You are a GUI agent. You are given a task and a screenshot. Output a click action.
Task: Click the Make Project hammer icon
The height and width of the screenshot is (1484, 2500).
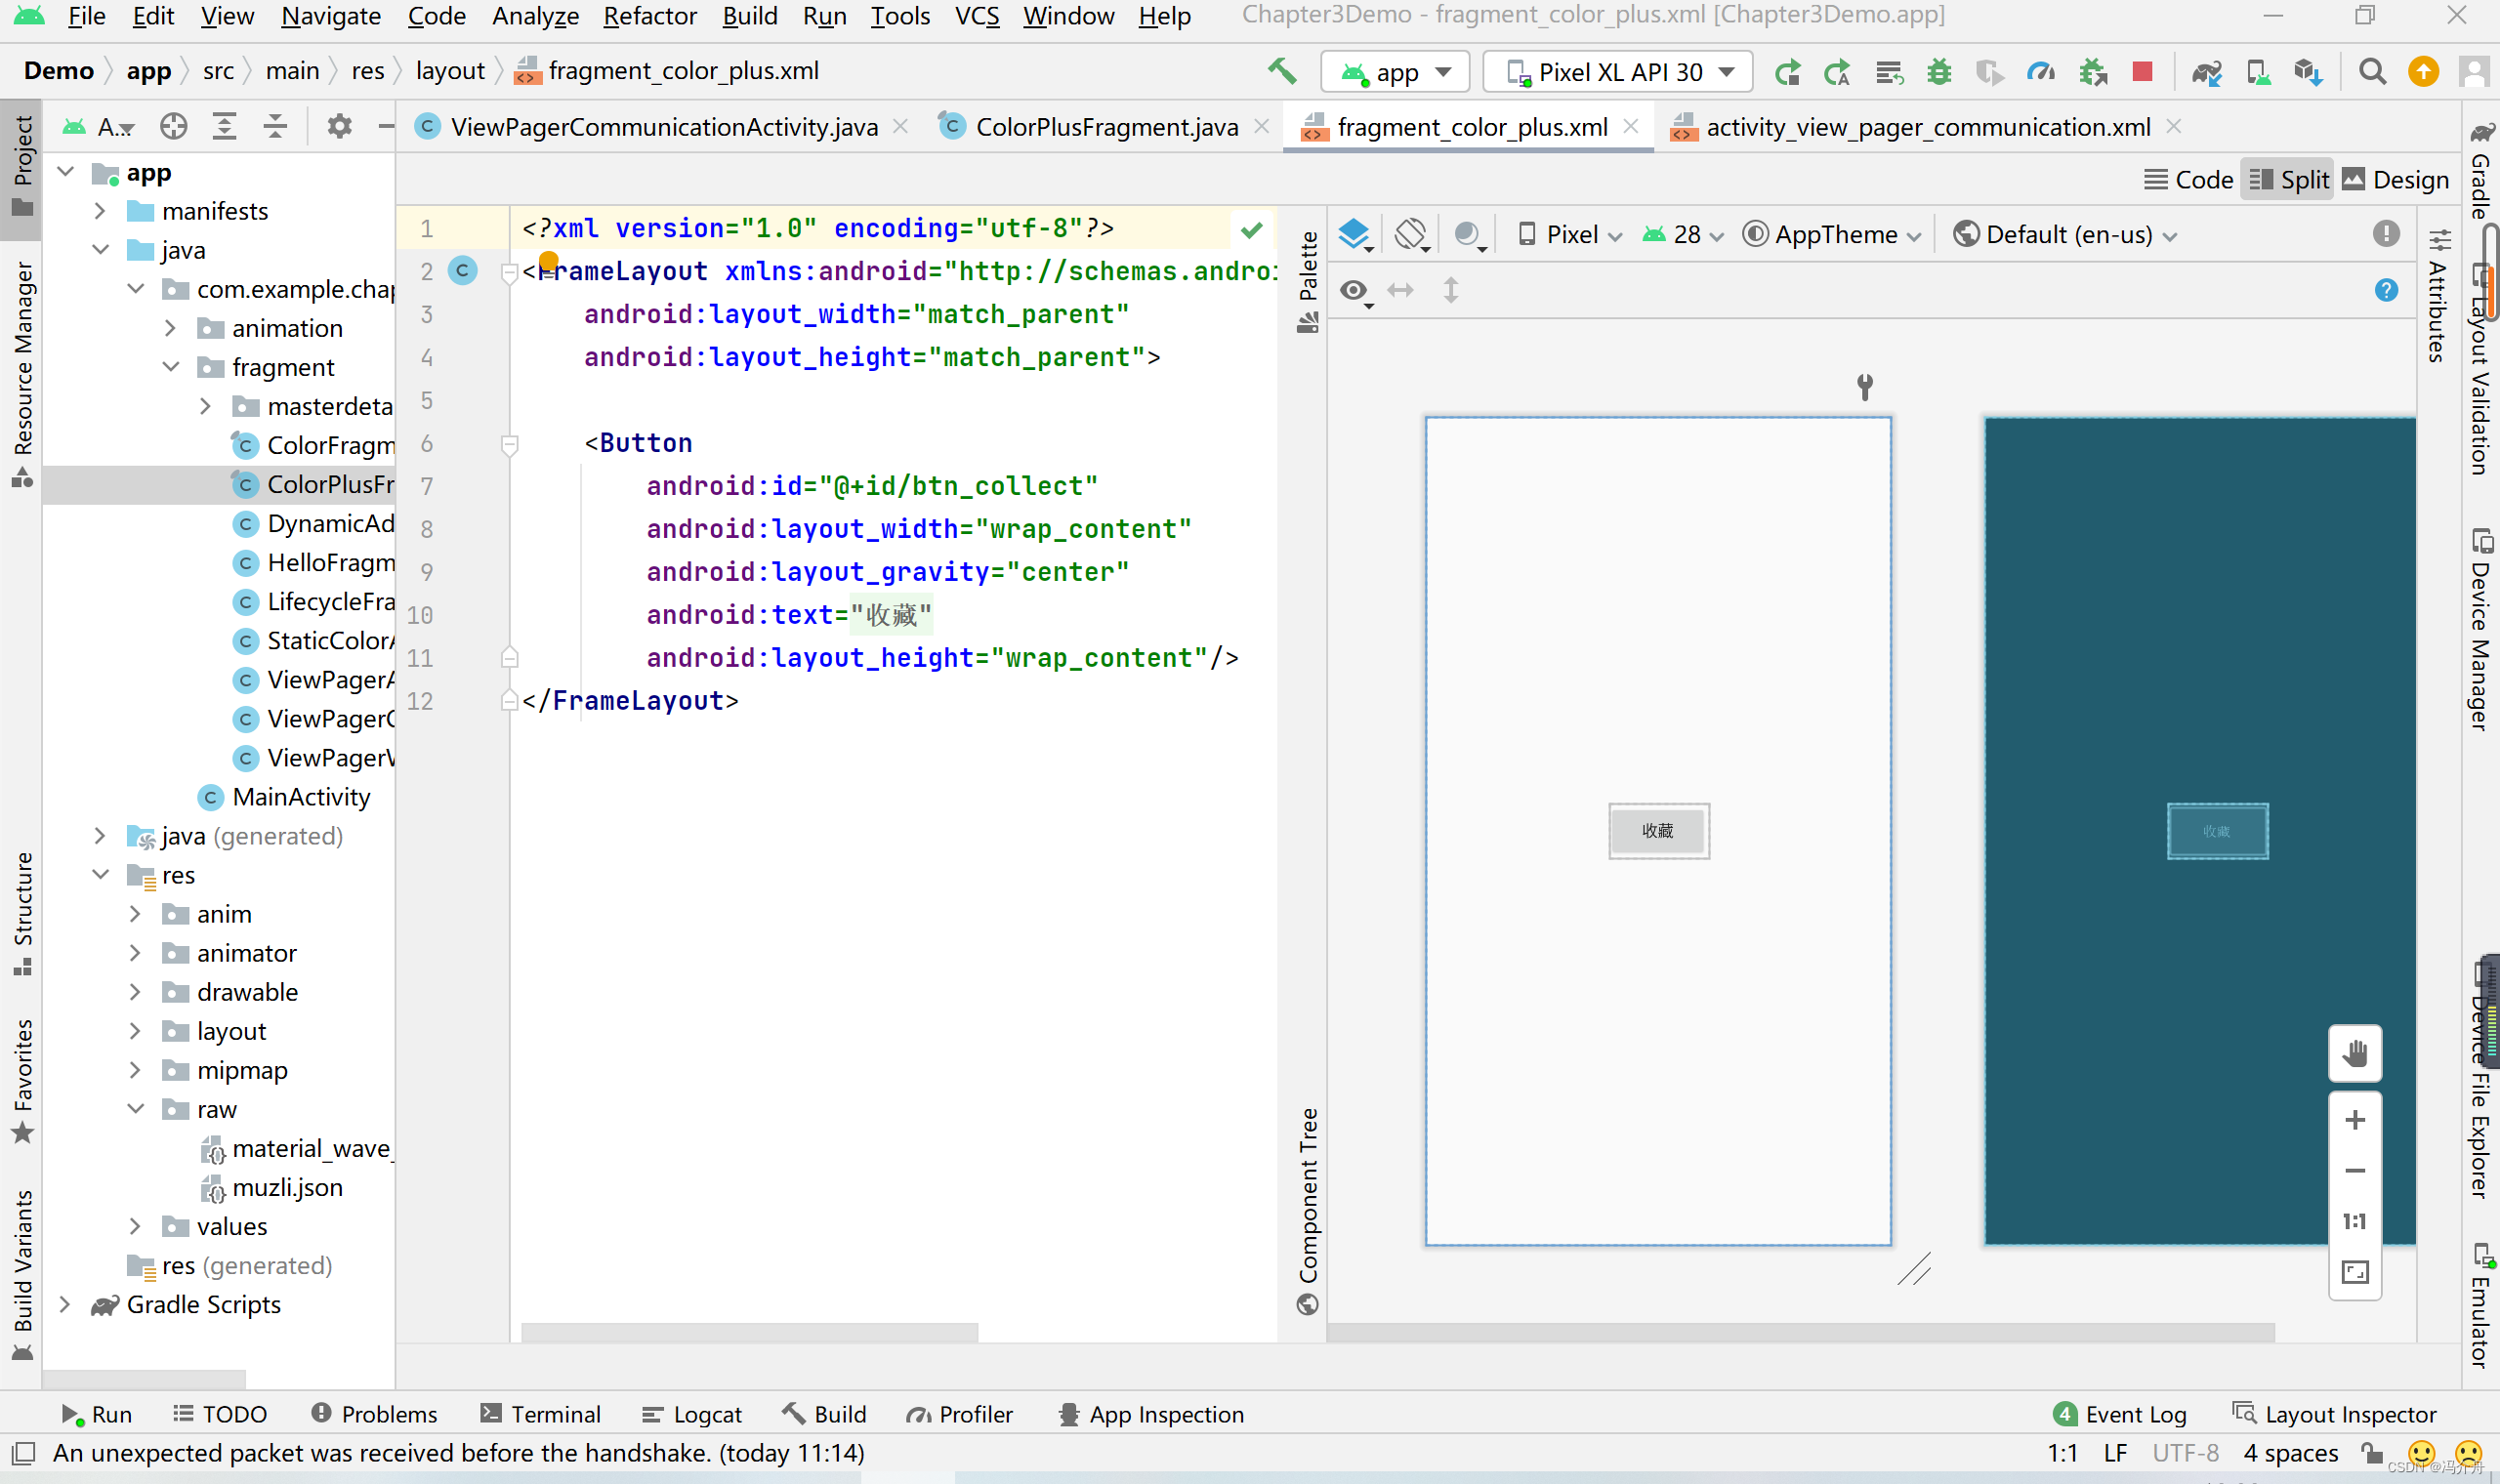point(1282,71)
